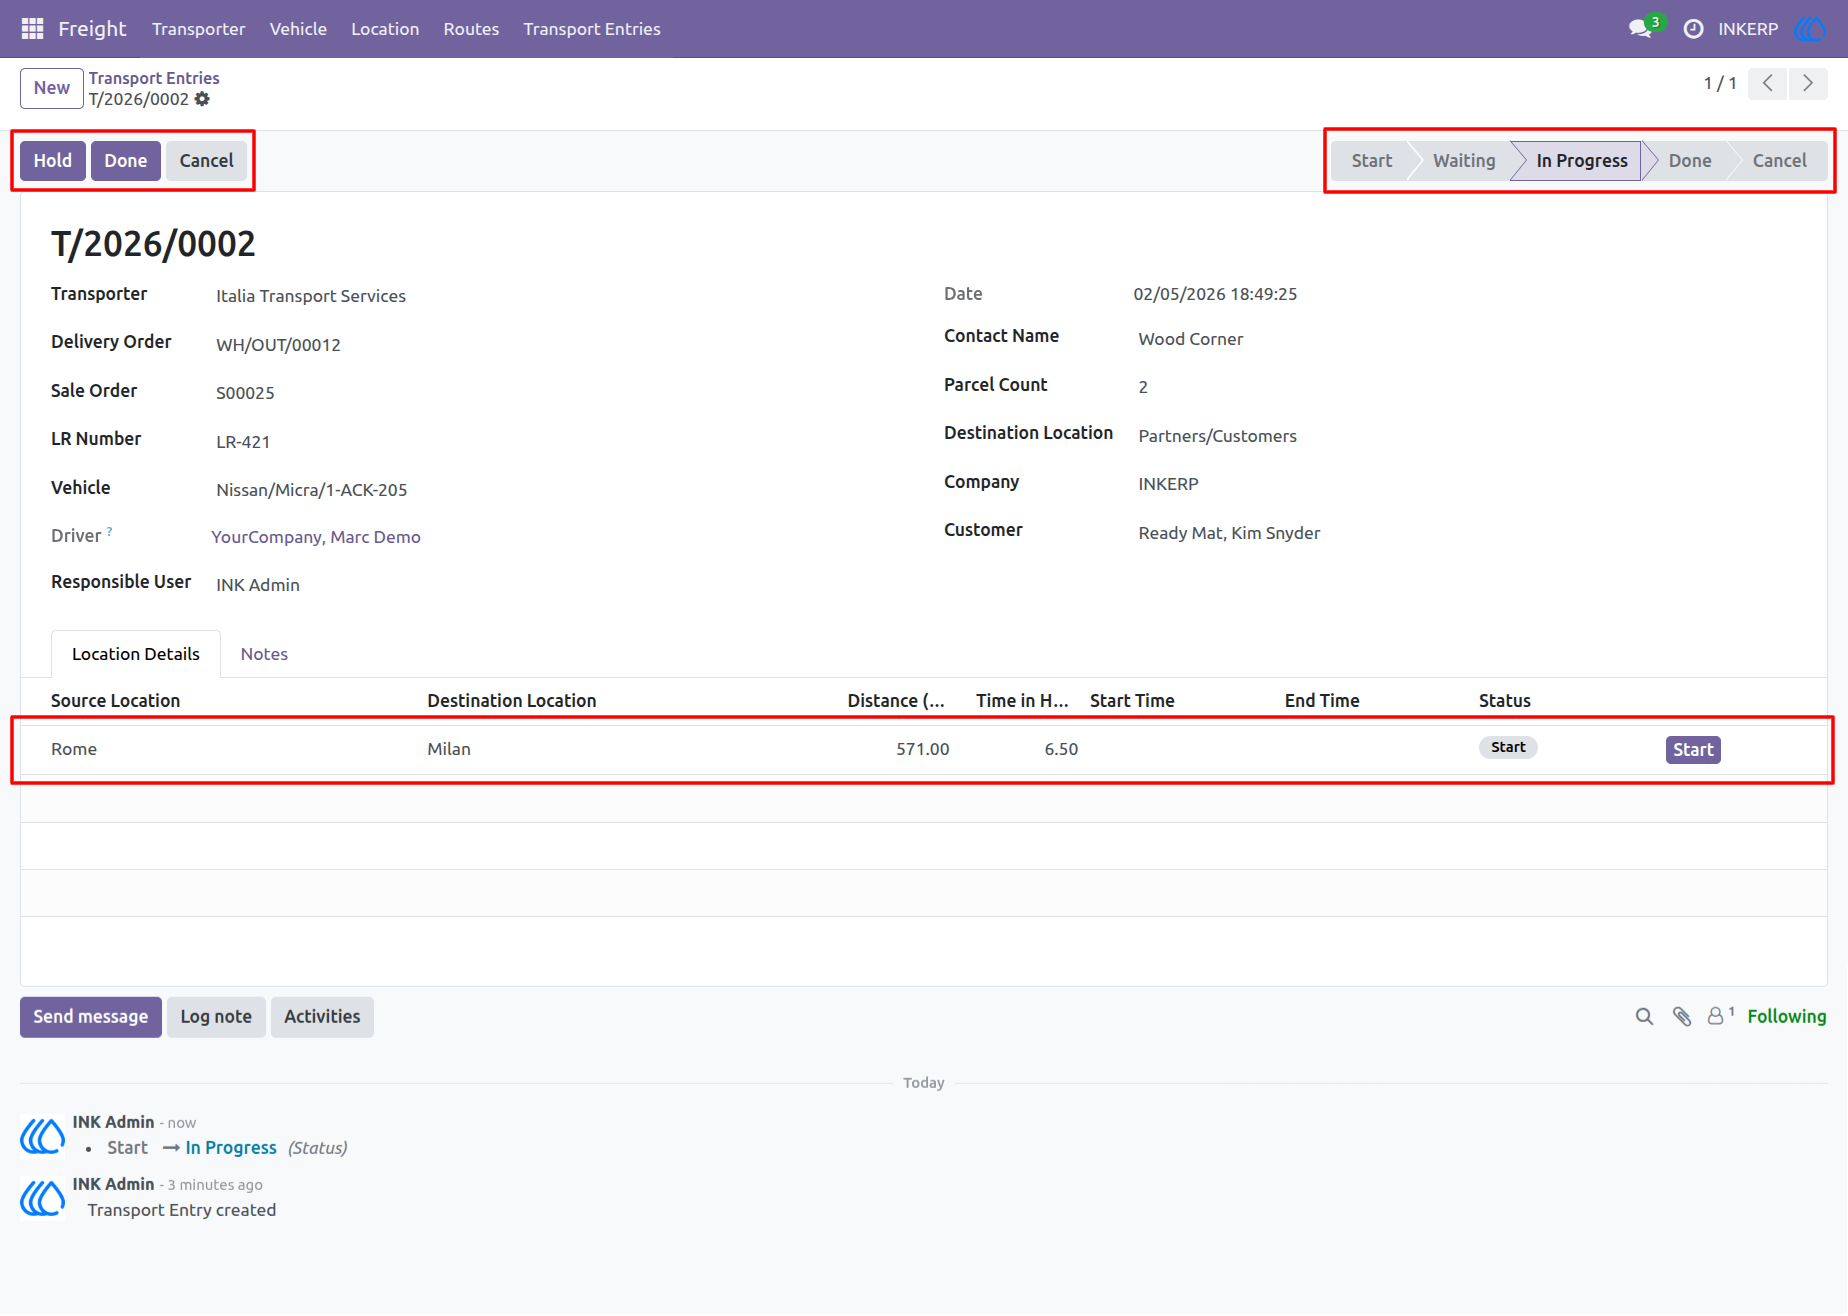Screen dimensions: 1848x1316
Task: Attach a file with the paperclip icon
Action: click(1682, 1017)
